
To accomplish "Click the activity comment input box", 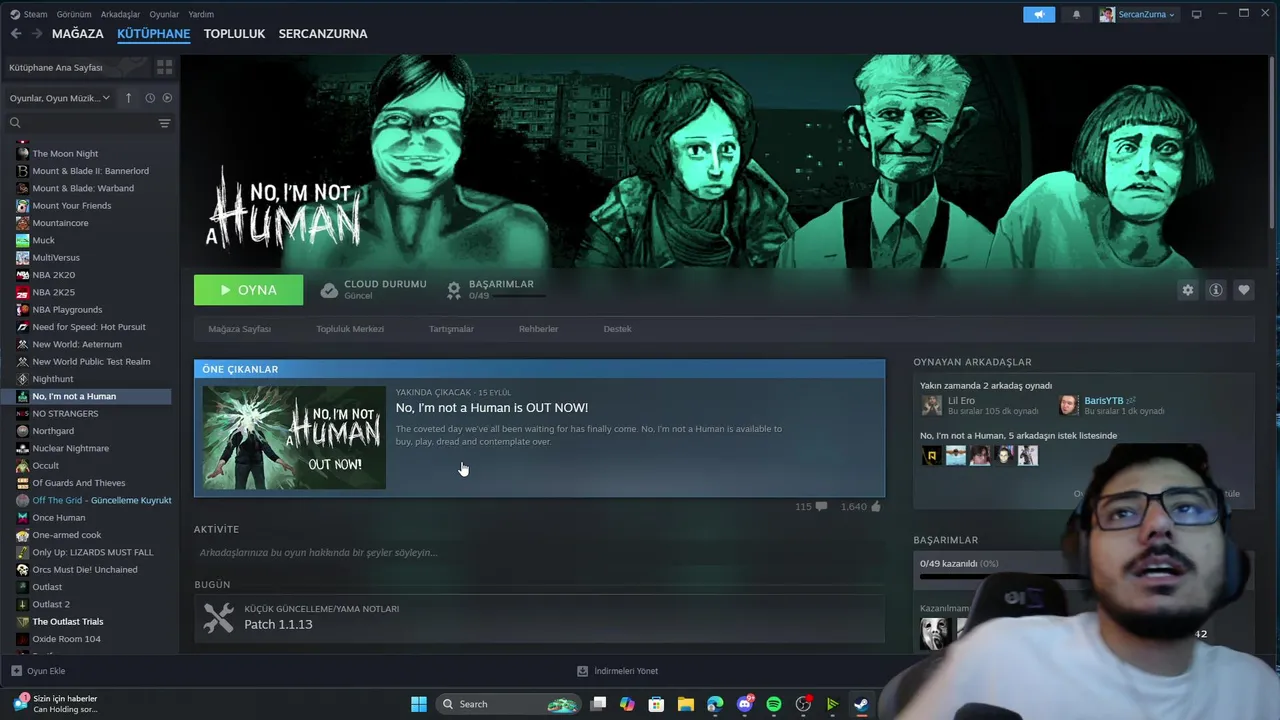I will tap(539, 553).
